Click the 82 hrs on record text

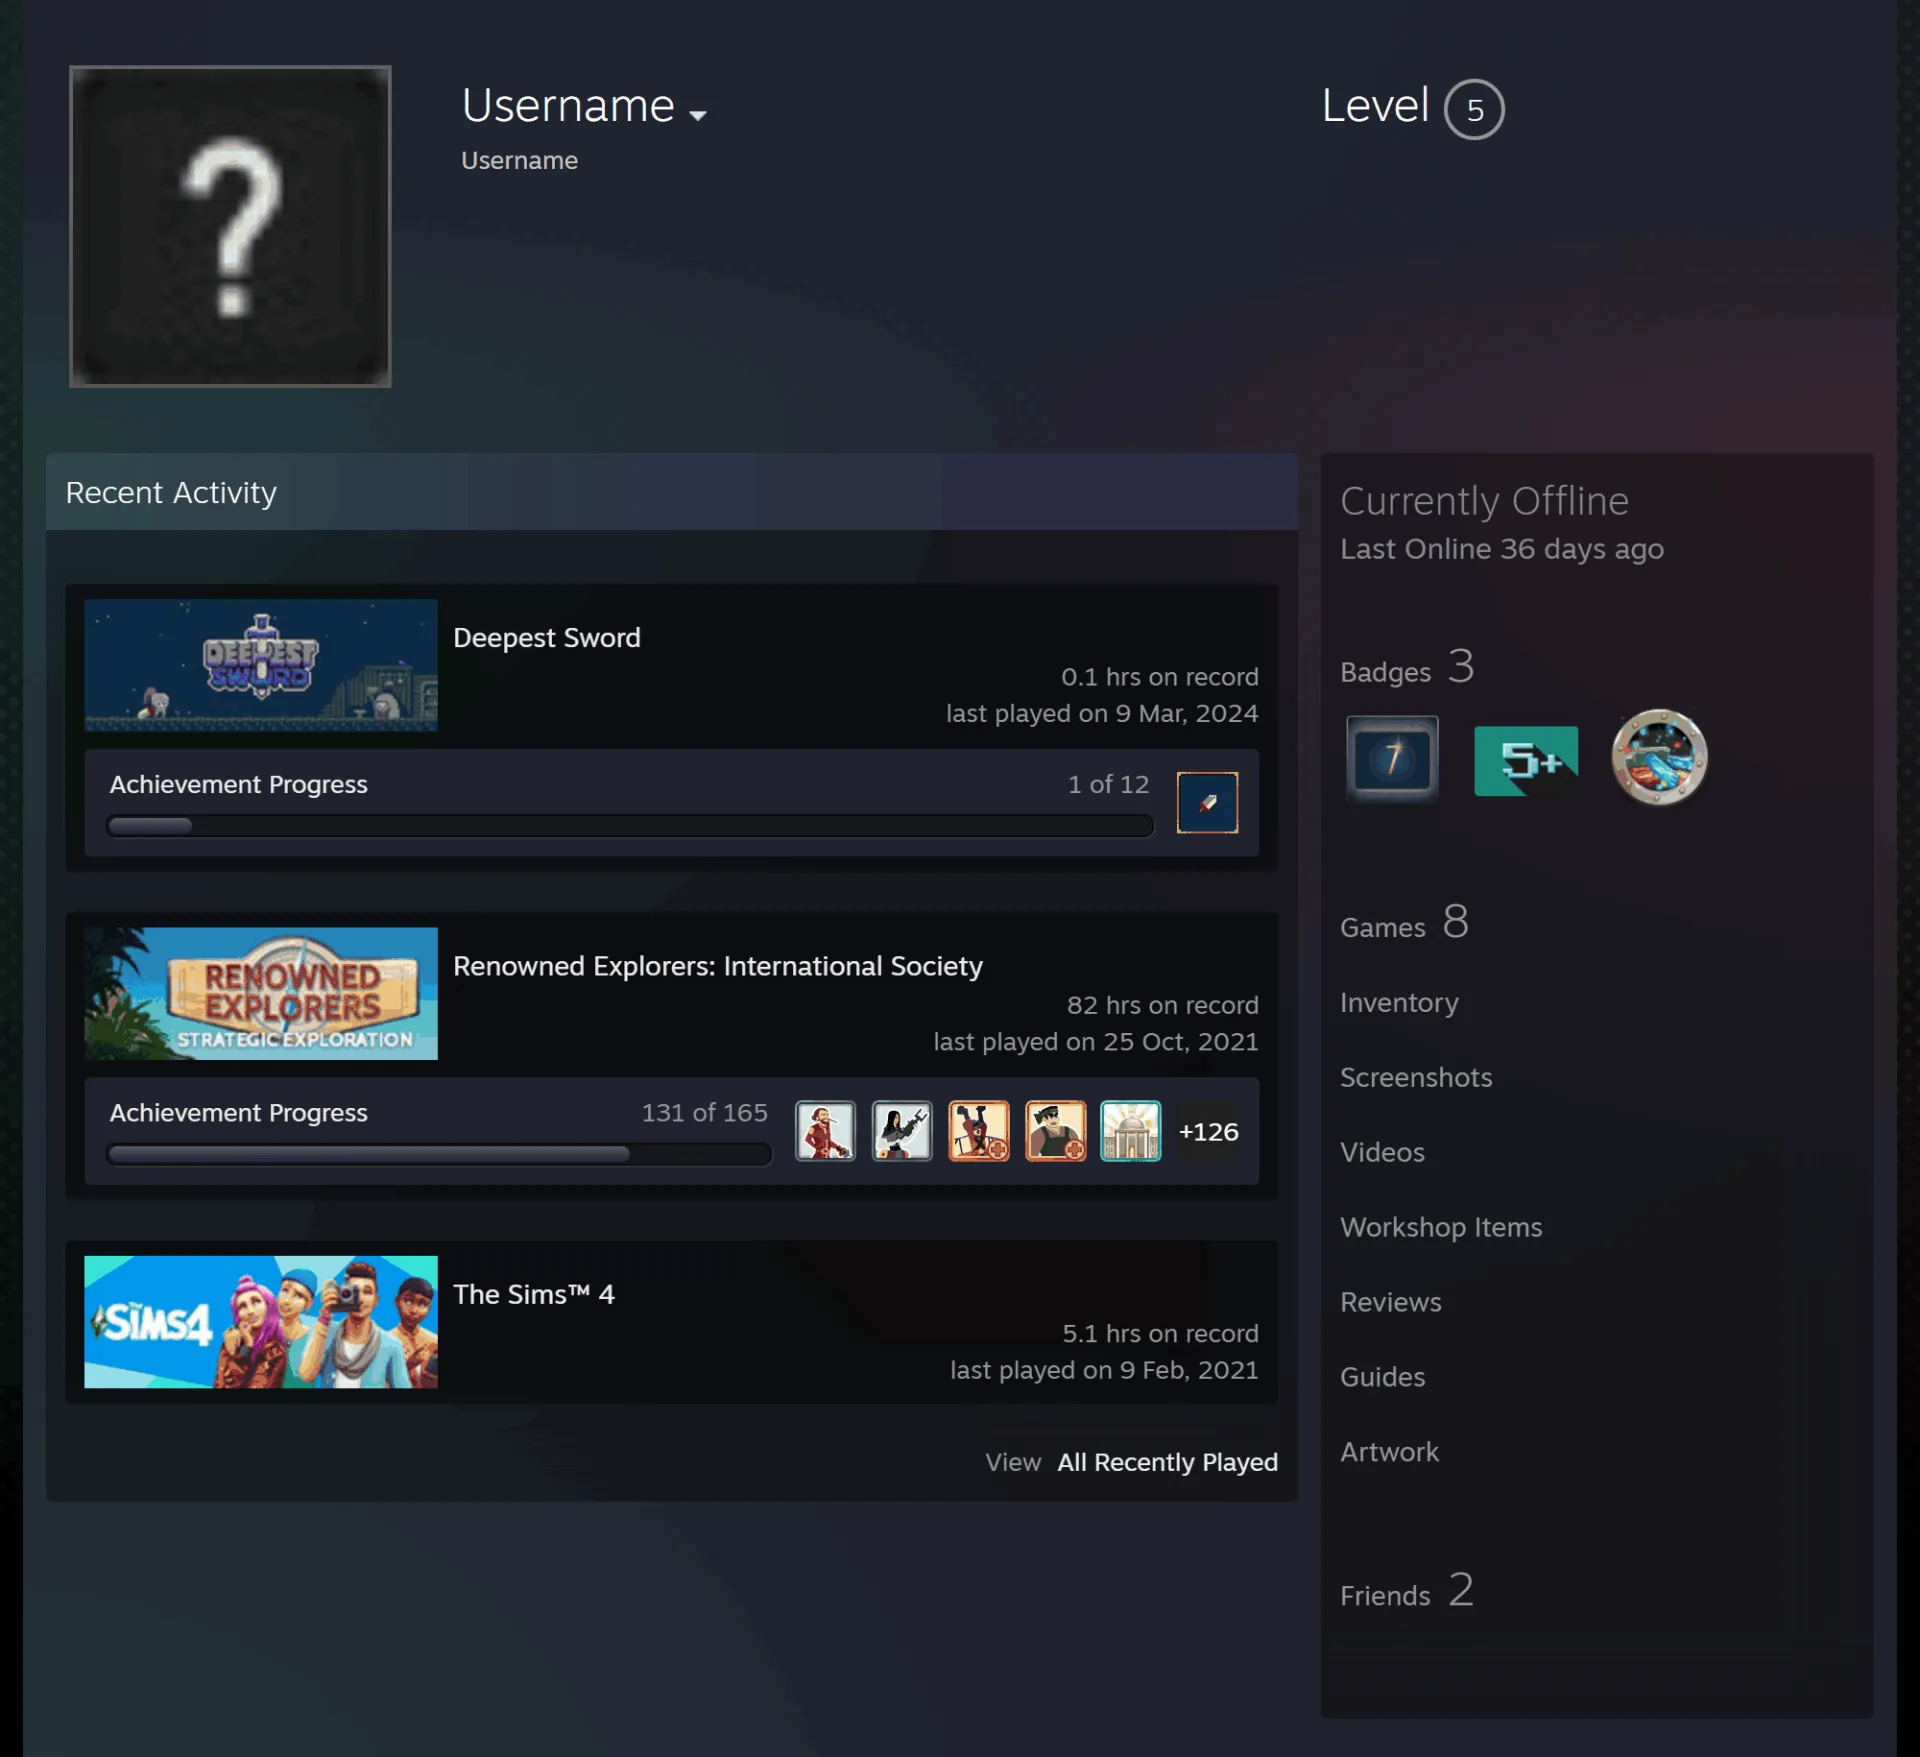coord(1162,1005)
